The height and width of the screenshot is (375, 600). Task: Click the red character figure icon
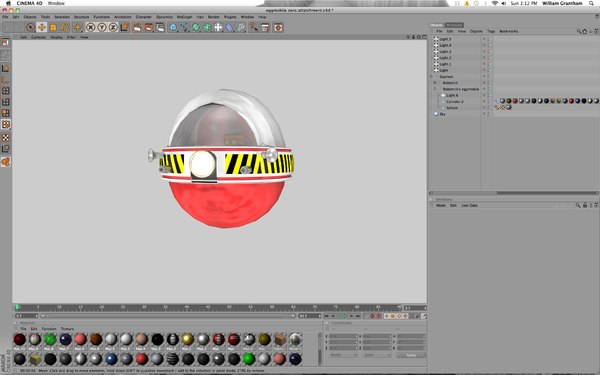tap(254, 27)
